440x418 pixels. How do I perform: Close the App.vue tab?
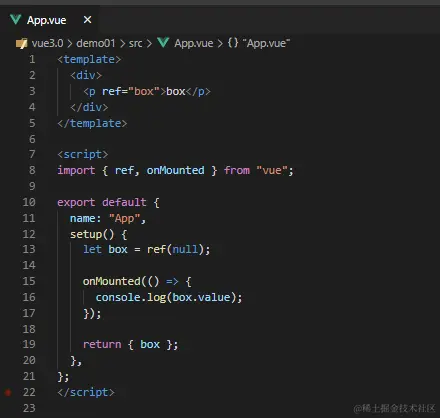click(x=87, y=20)
